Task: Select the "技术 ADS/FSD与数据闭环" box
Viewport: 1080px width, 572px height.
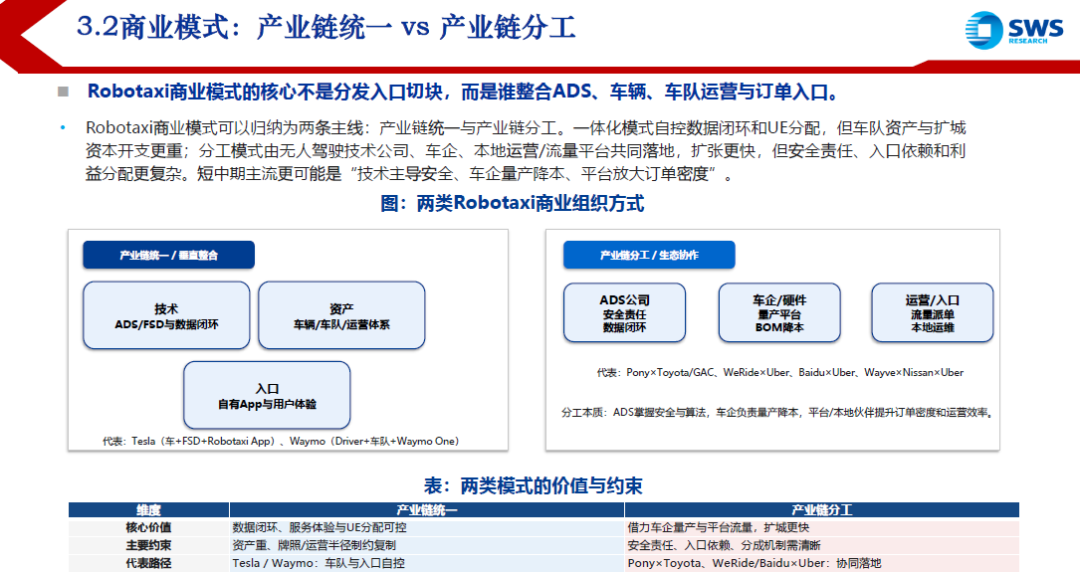Action: pos(167,316)
